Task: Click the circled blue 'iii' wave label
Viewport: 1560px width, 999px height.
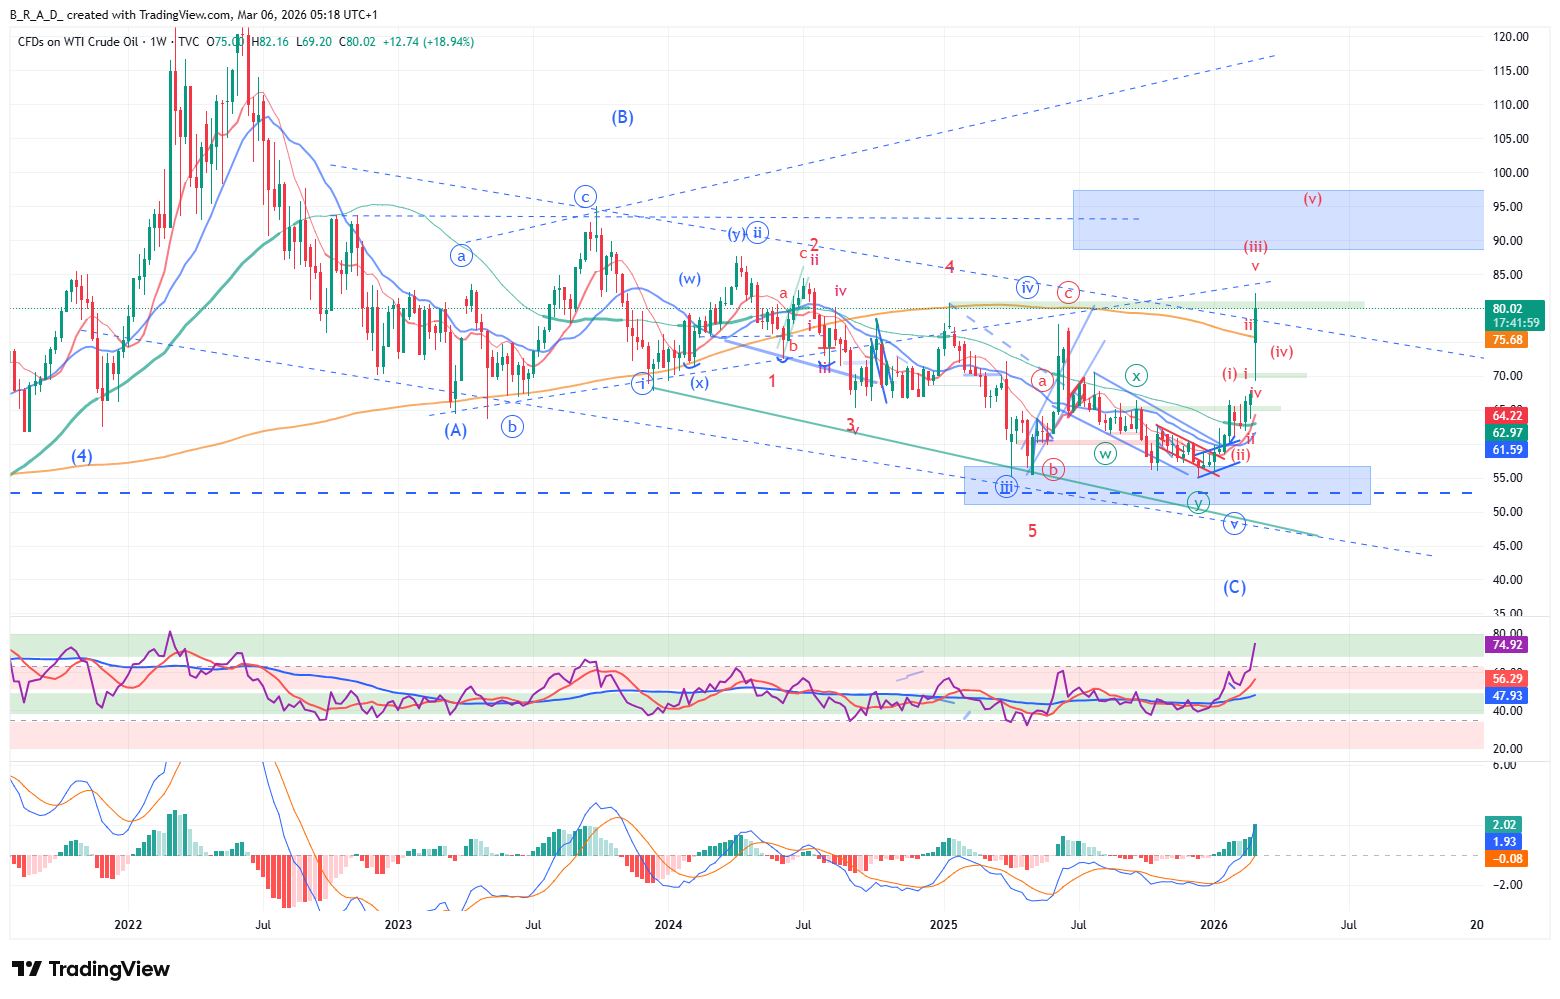Action: (1006, 487)
